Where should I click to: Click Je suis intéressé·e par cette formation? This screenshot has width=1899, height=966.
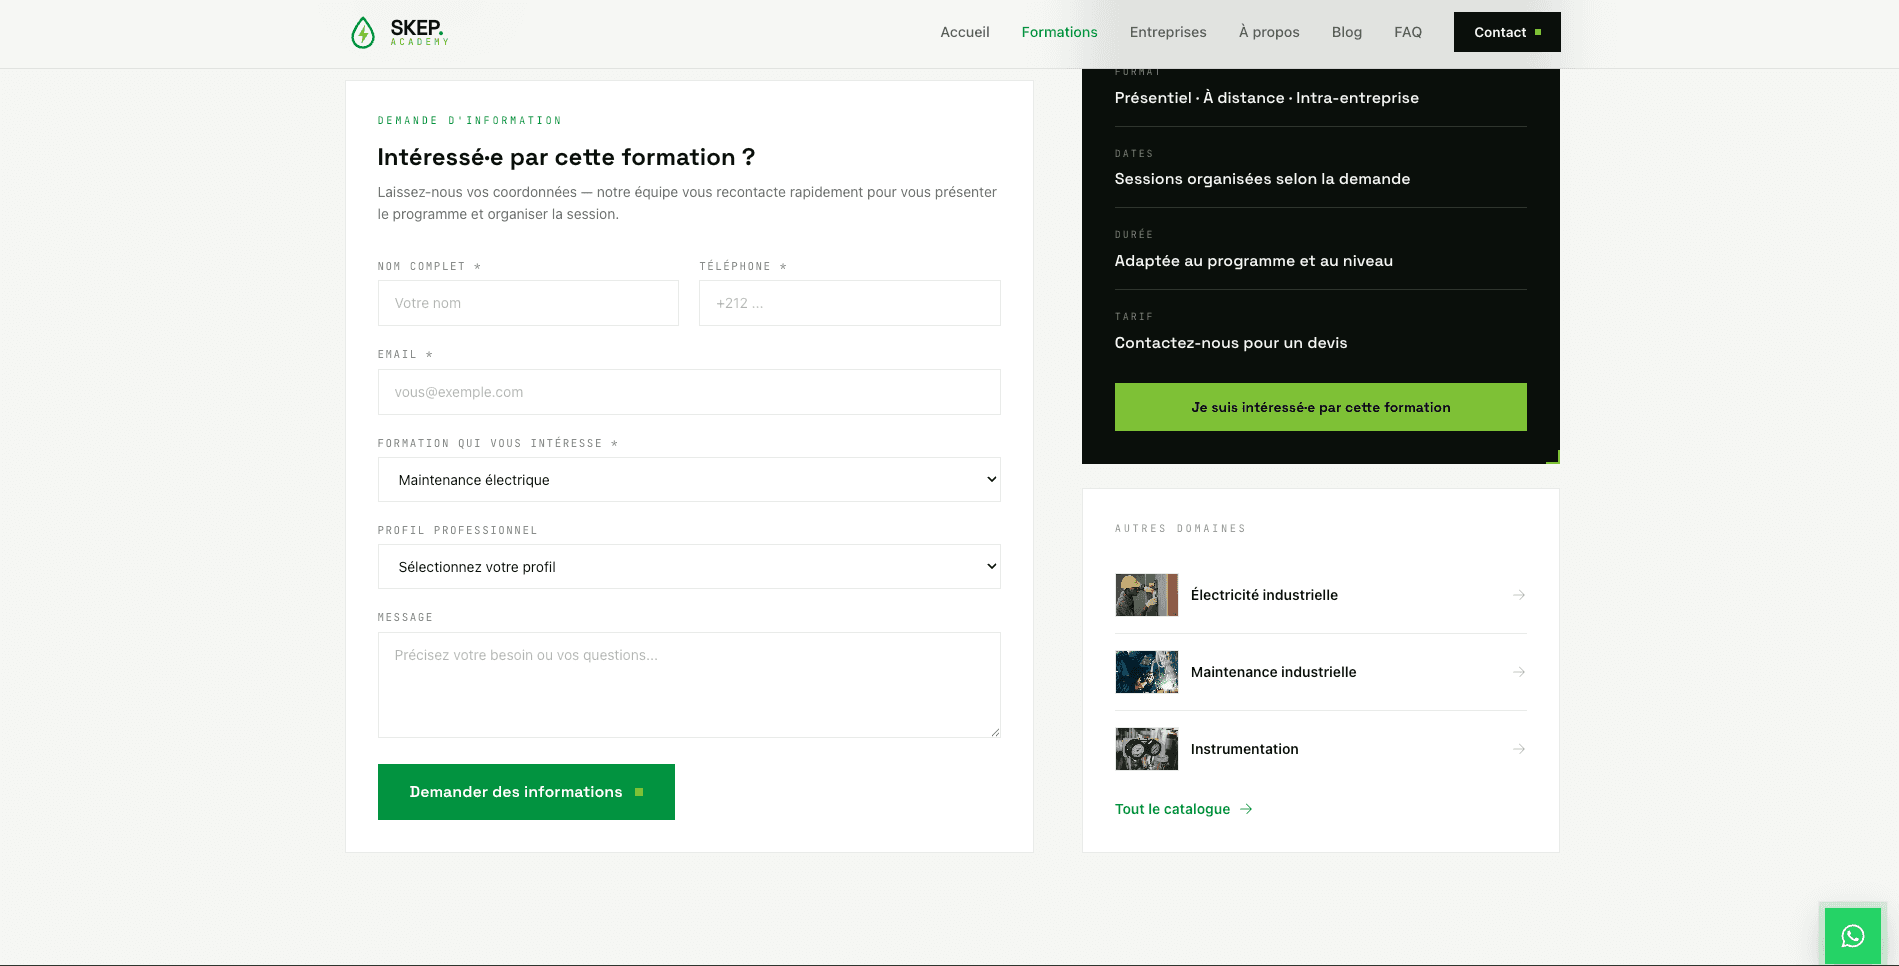[x=1320, y=407]
